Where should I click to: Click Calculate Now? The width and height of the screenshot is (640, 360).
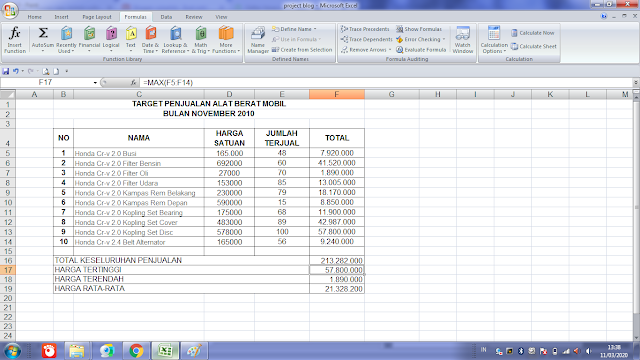tap(533, 33)
